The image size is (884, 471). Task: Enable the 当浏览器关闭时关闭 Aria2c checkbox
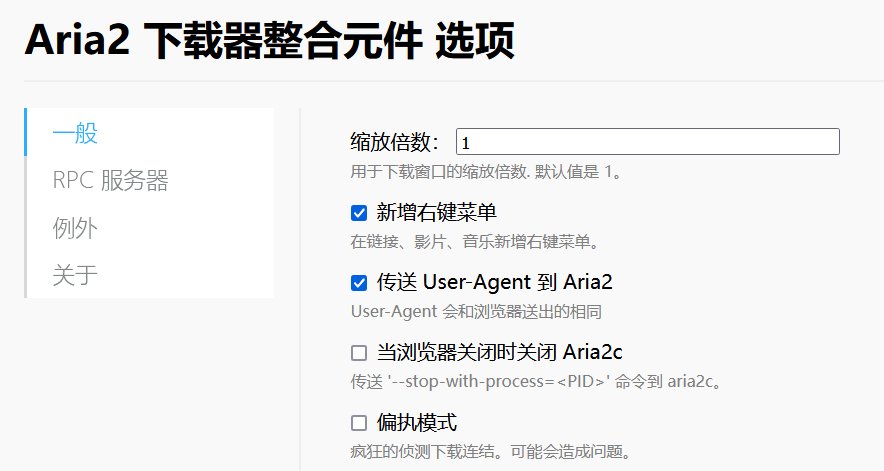pyautogui.click(x=359, y=353)
